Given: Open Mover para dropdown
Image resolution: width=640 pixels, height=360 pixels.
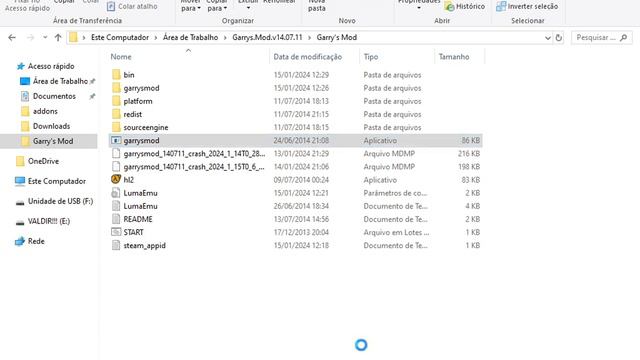Looking at the screenshot, I should 190,6.
